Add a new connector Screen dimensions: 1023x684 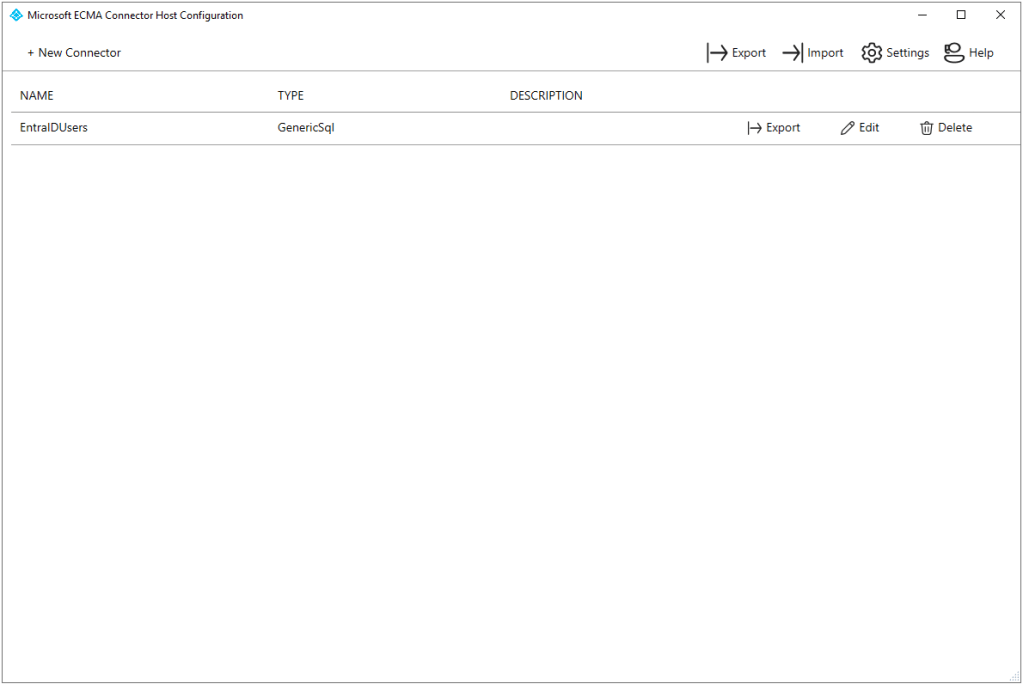(74, 53)
